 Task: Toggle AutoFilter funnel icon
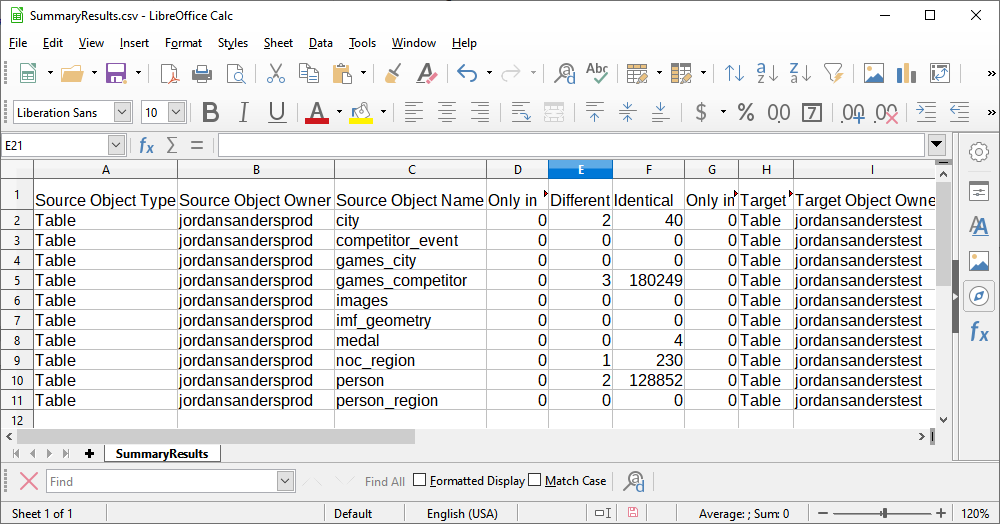[x=834, y=73]
